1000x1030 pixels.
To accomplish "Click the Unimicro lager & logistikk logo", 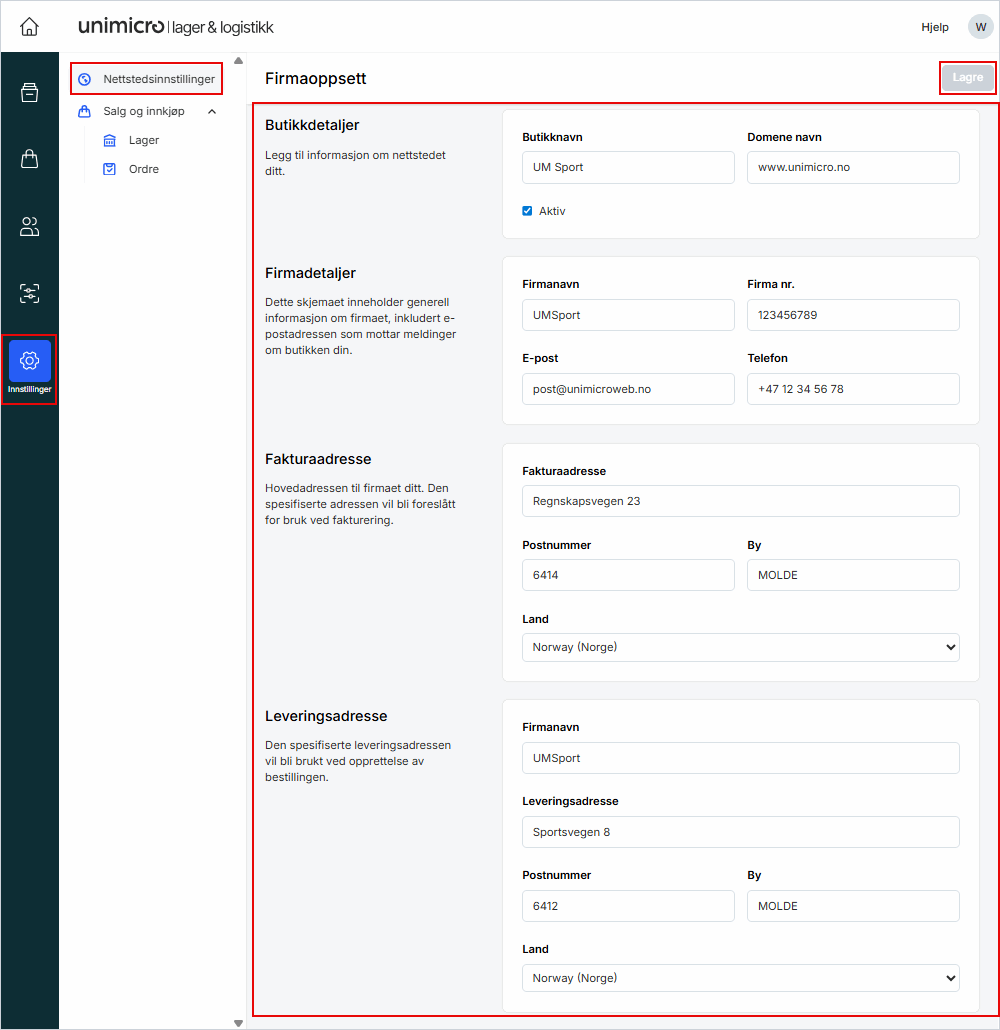I will (175, 27).
